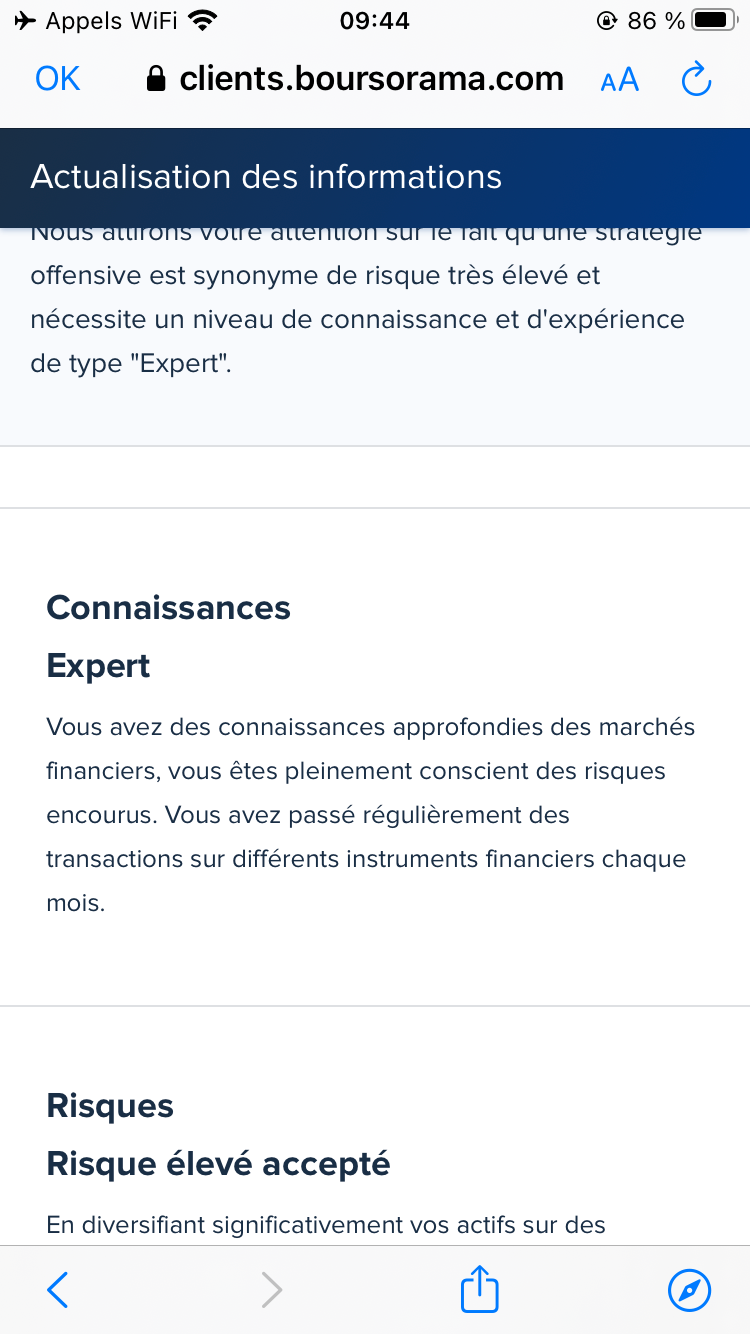Tap the clients.boursorama.com address bar
Image resolution: width=750 pixels, height=1334 pixels.
pos(371,80)
